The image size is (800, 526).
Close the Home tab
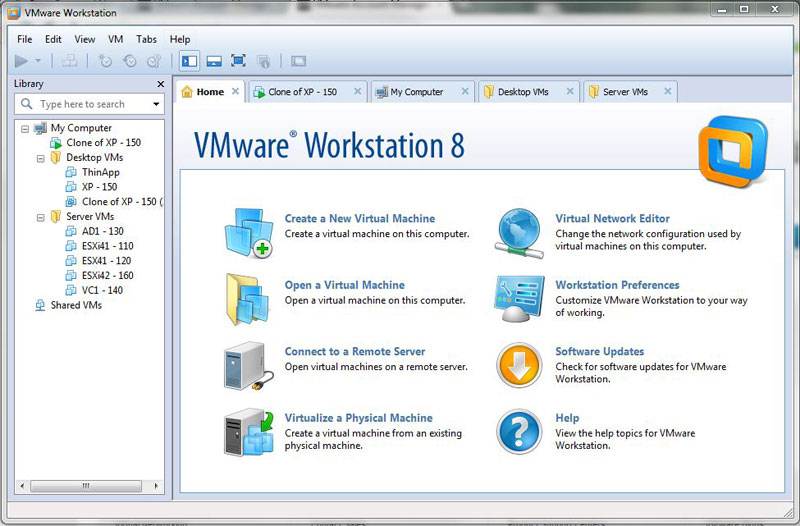point(235,91)
